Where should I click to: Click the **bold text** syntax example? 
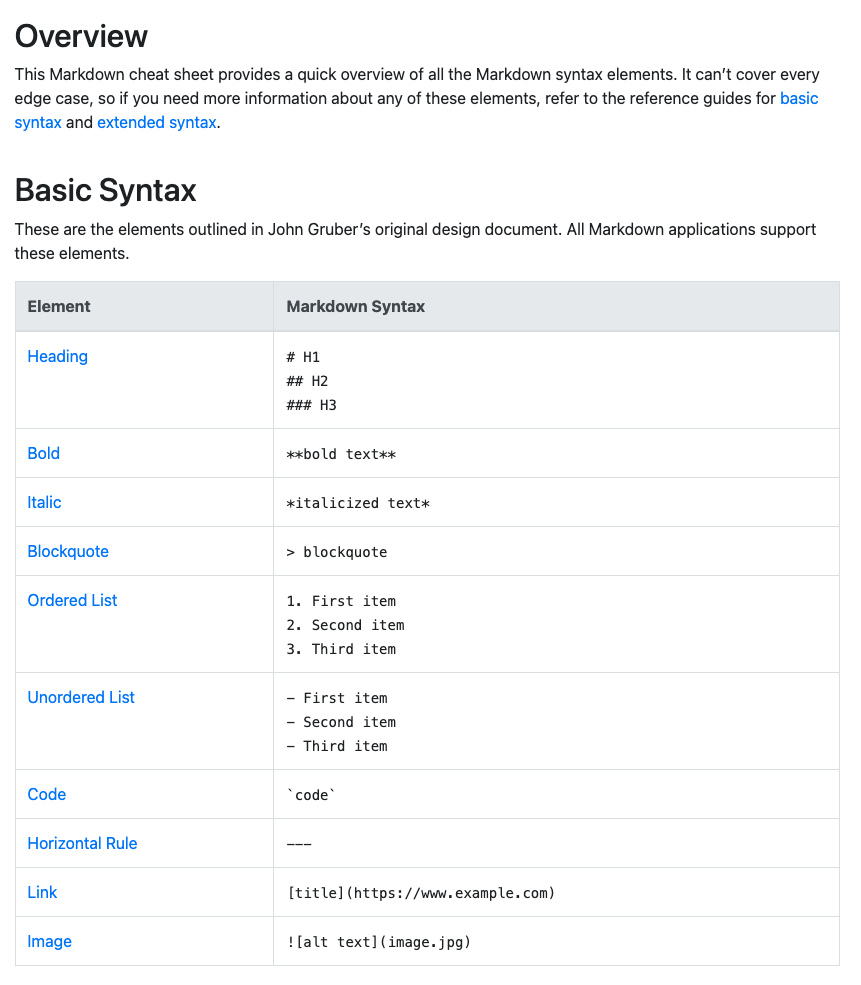[341, 455]
